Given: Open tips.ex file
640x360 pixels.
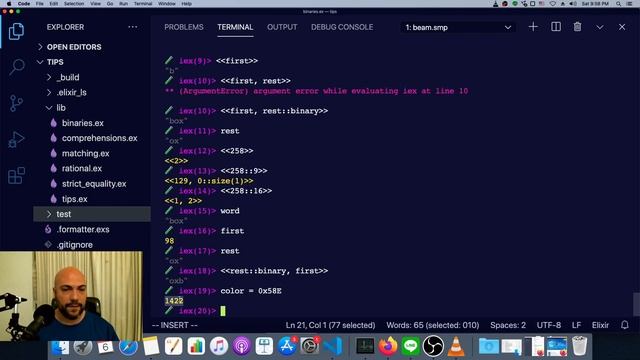Looking at the screenshot, I should (x=75, y=199).
